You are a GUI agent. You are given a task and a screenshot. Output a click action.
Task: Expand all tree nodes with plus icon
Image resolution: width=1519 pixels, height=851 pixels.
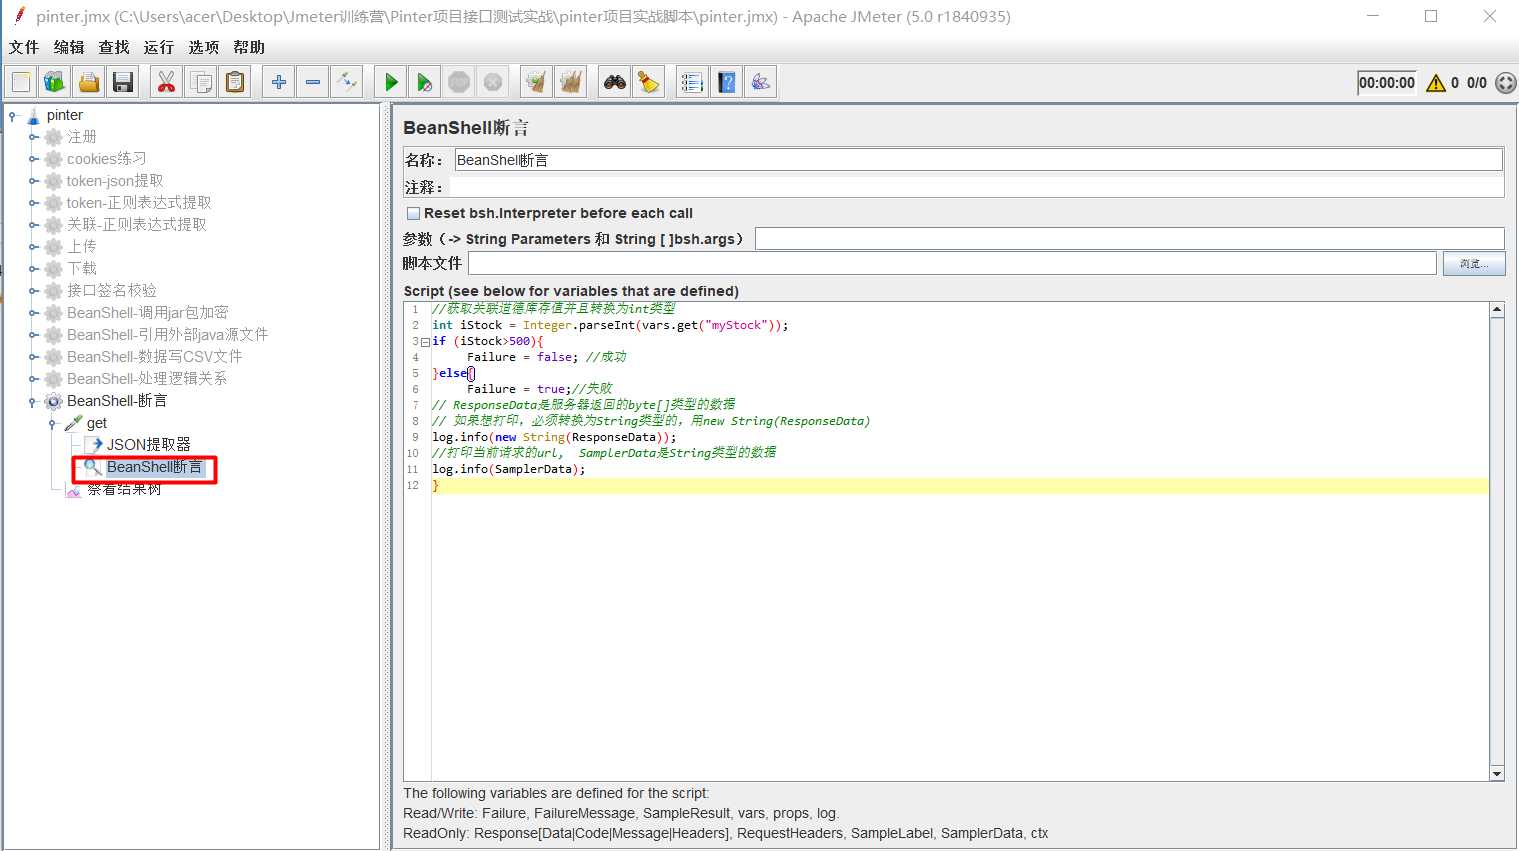[x=279, y=82]
